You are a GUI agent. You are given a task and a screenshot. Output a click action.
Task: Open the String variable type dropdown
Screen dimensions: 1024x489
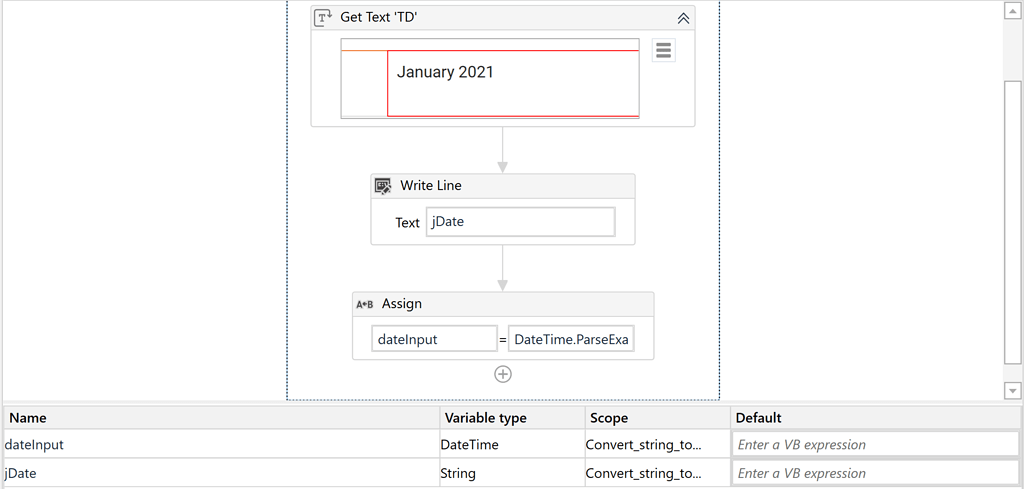tap(511, 473)
